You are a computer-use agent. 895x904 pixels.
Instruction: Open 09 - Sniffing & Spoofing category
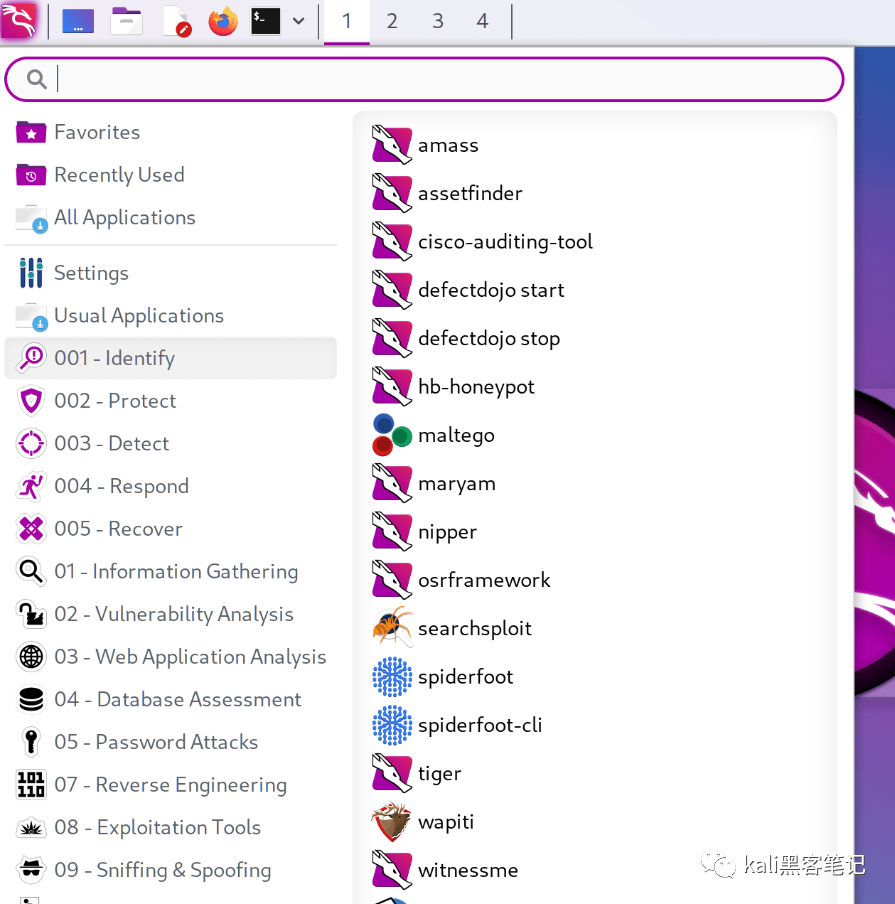coord(171,870)
